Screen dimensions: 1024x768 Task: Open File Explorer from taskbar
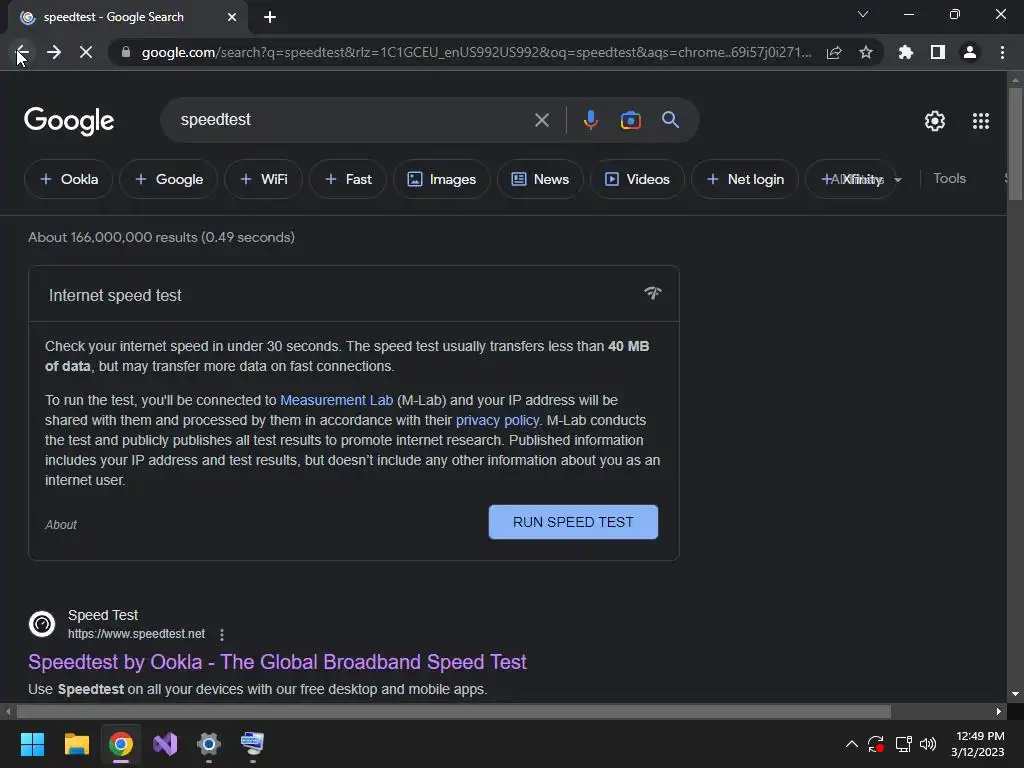(76, 744)
